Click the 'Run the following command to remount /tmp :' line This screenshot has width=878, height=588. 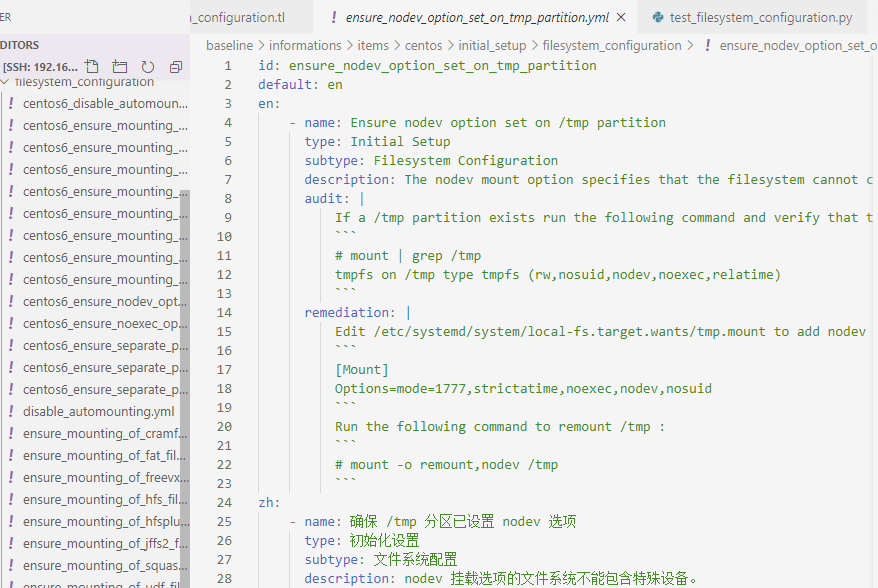point(500,427)
